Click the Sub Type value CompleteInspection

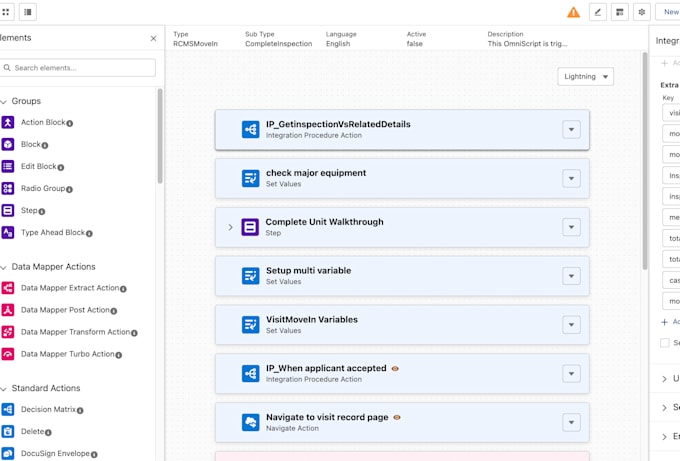(x=278, y=44)
